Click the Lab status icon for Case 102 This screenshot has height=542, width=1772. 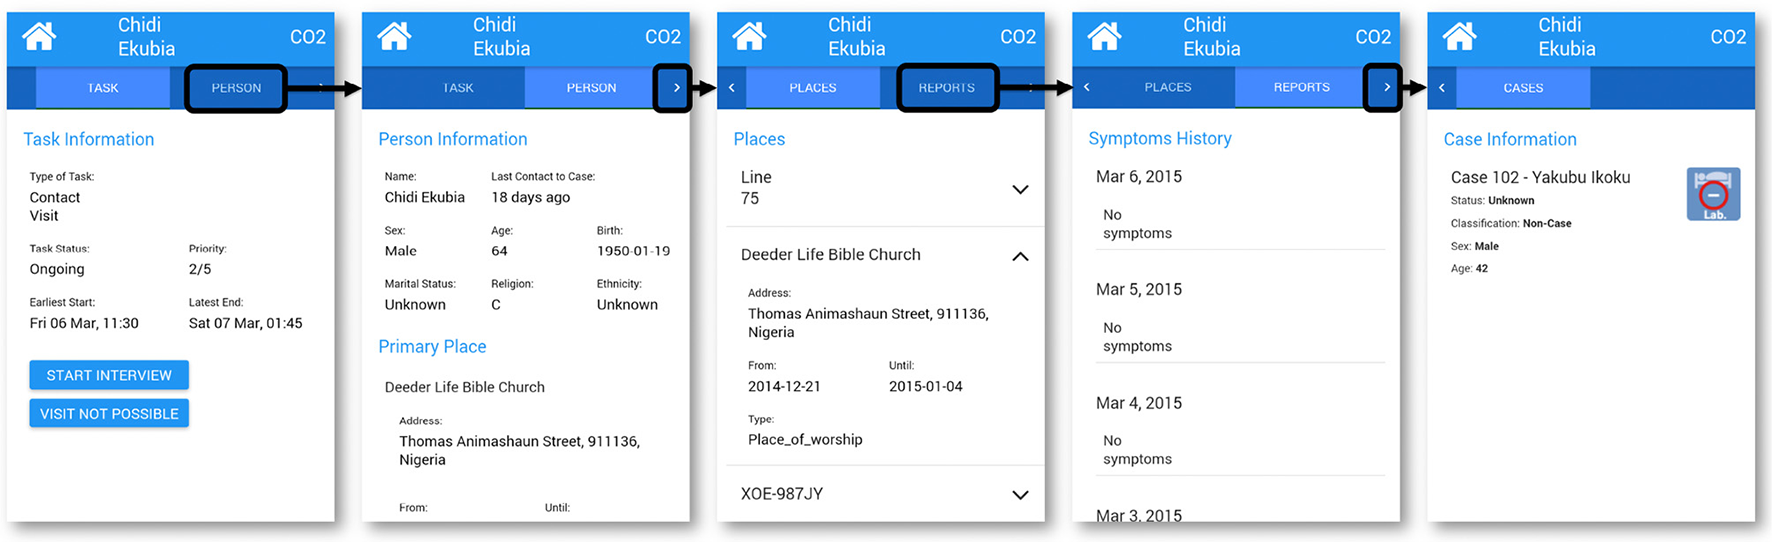pyautogui.click(x=1713, y=194)
